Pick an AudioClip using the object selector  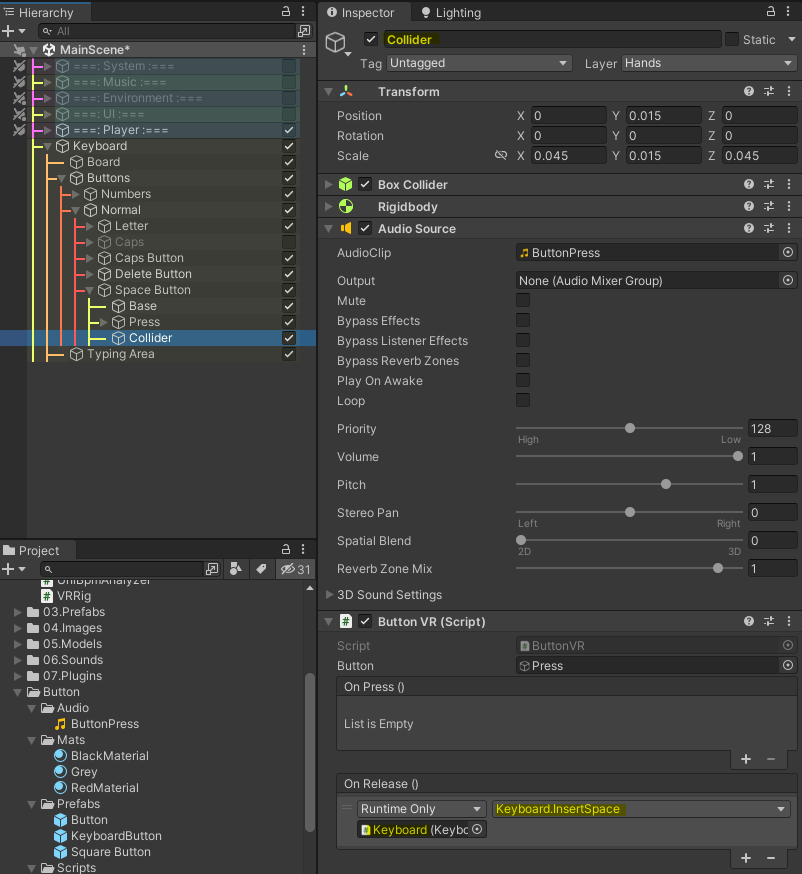point(788,253)
